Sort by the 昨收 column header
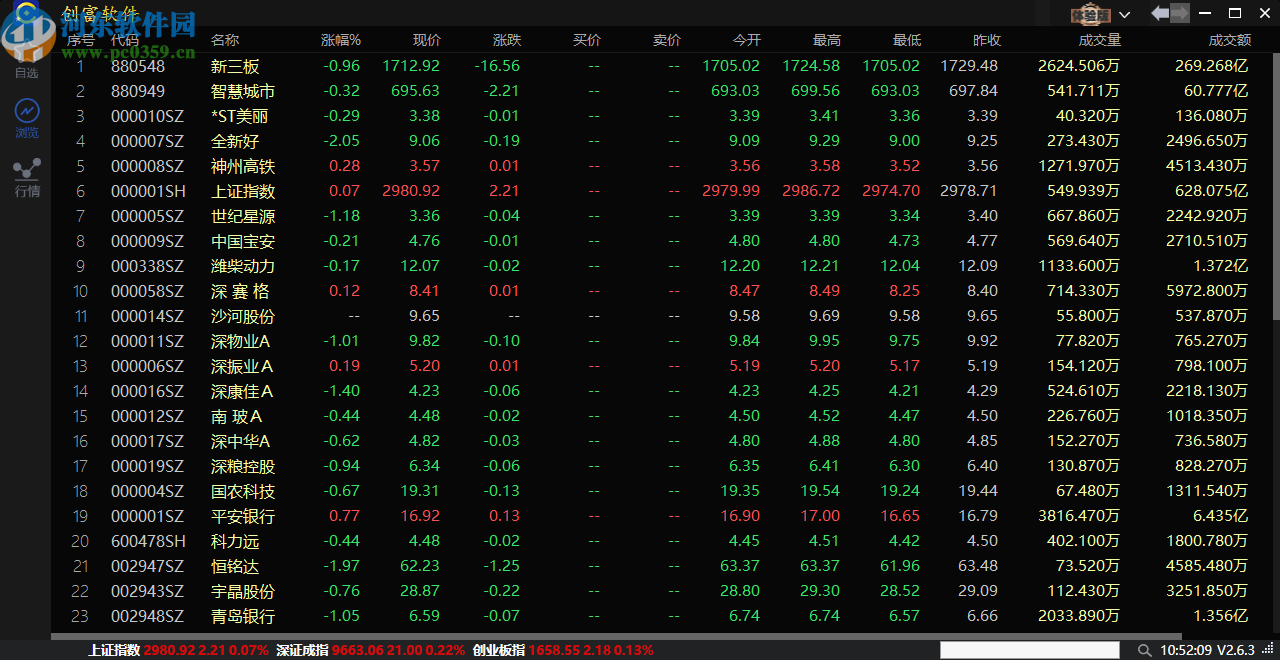Viewport: 1280px width, 660px height. click(x=986, y=40)
